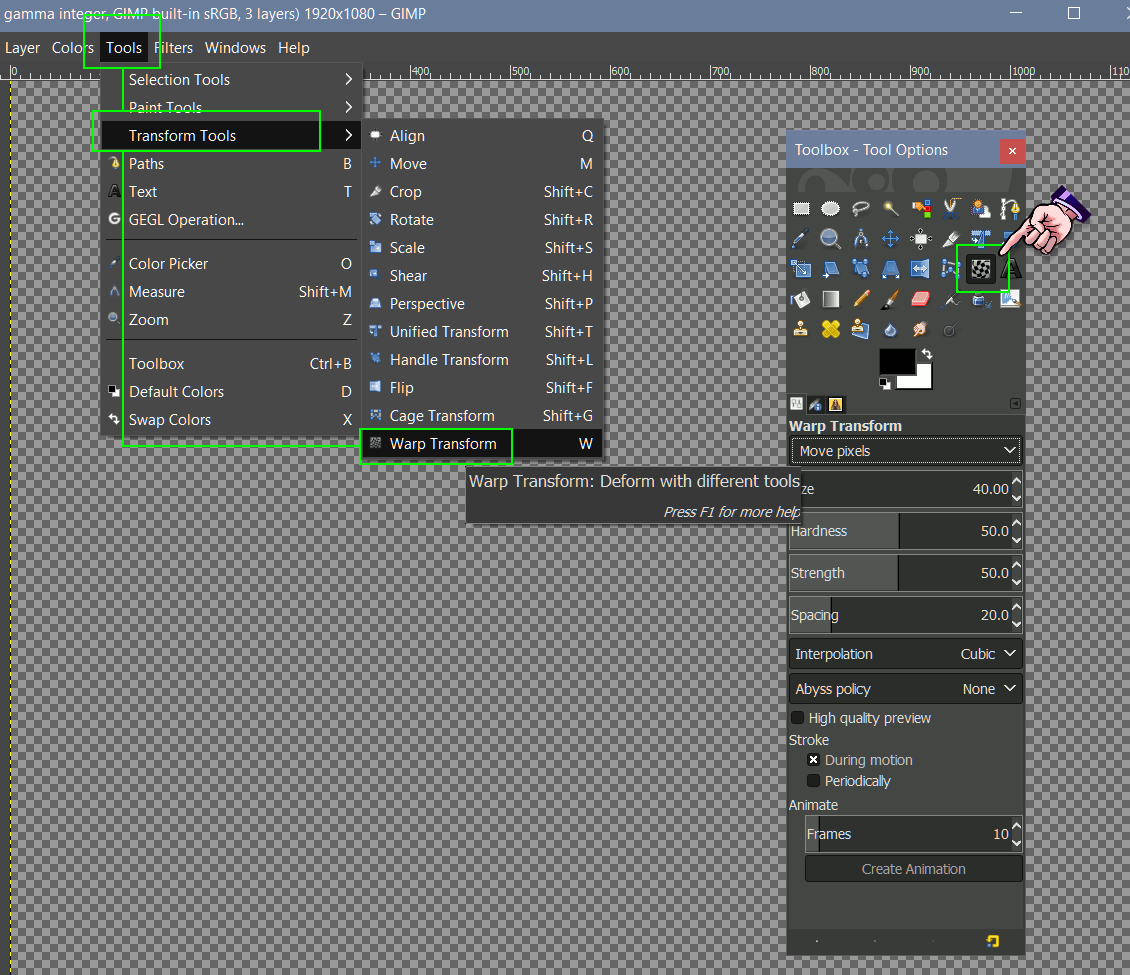
Task: Enable Periodically stroke checkbox
Action: pos(813,780)
